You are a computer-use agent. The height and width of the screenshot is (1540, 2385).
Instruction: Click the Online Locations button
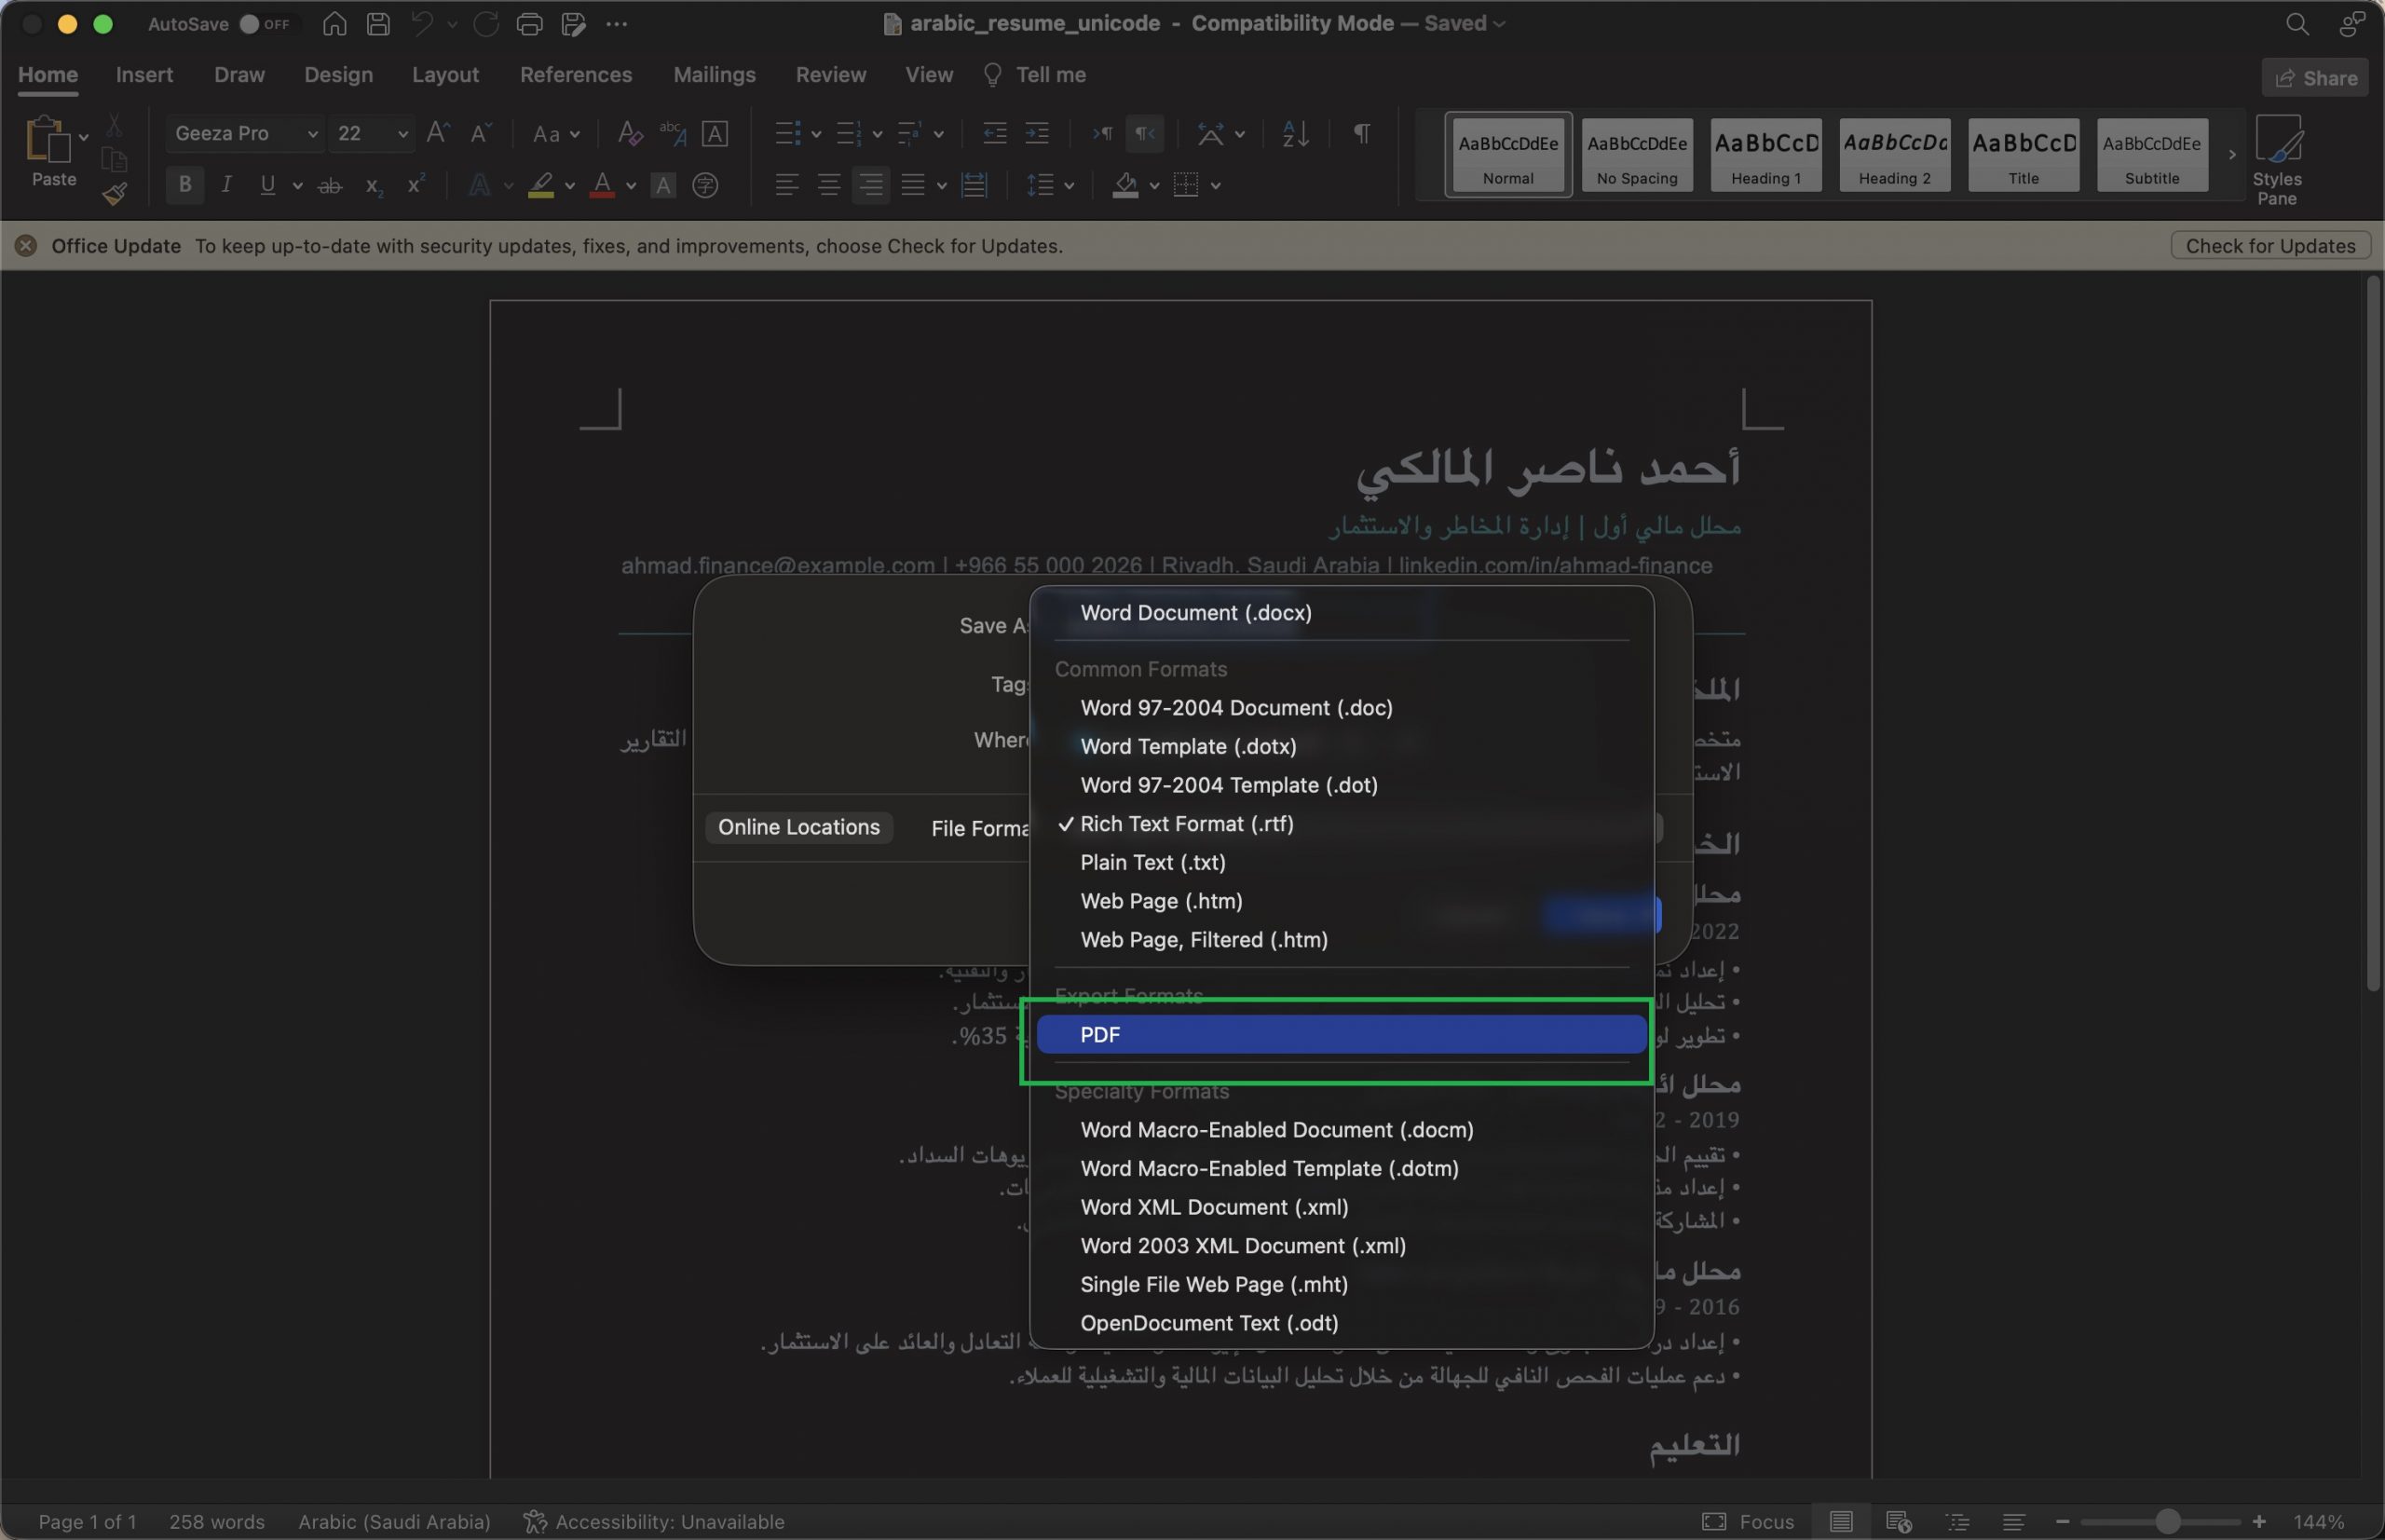coord(798,827)
